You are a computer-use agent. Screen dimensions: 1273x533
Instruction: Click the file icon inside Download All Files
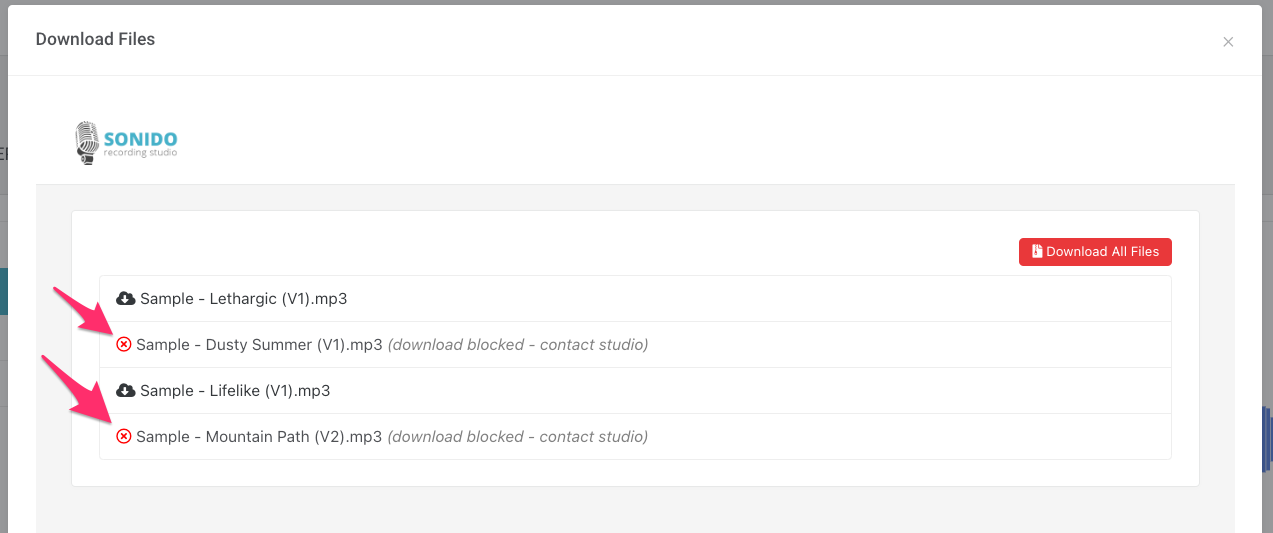point(1037,252)
